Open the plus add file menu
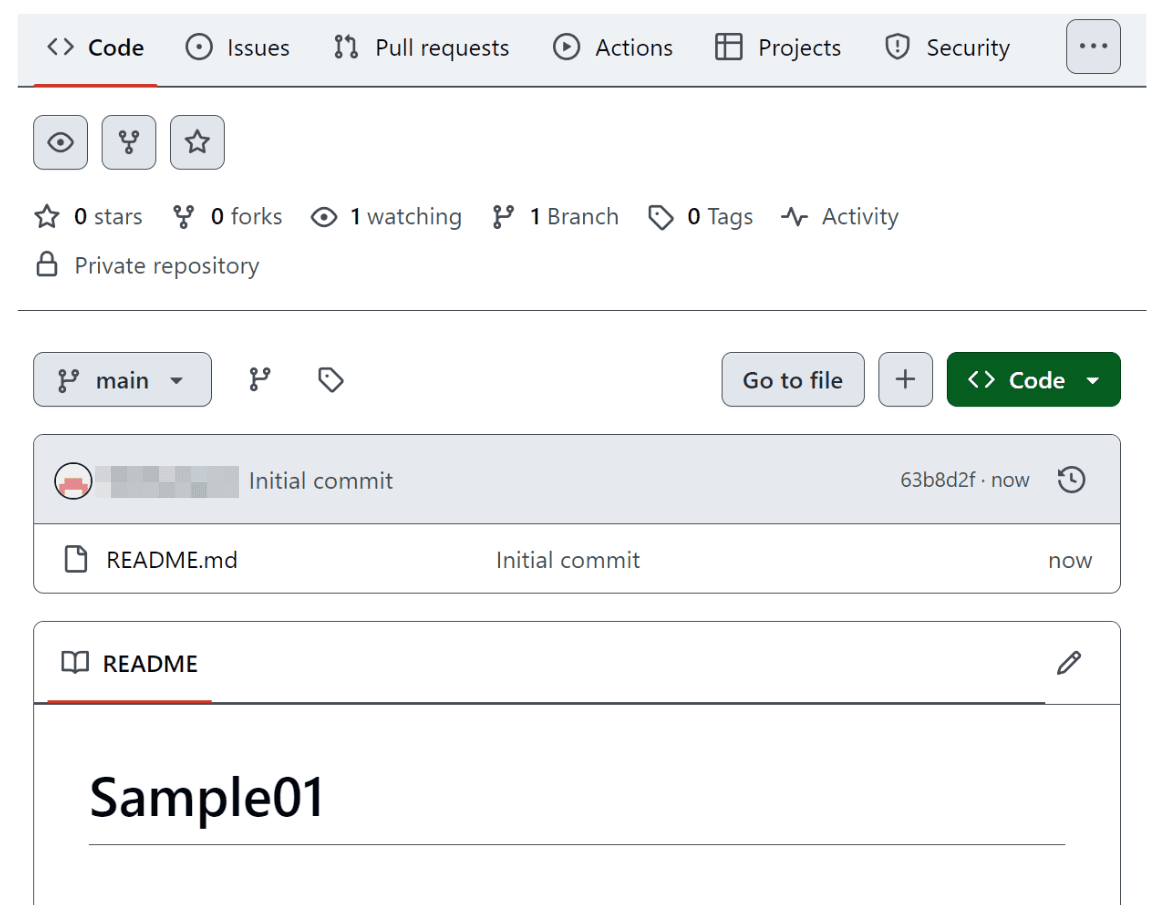Image resolution: width=1171 pixels, height=905 pixels. pos(905,379)
